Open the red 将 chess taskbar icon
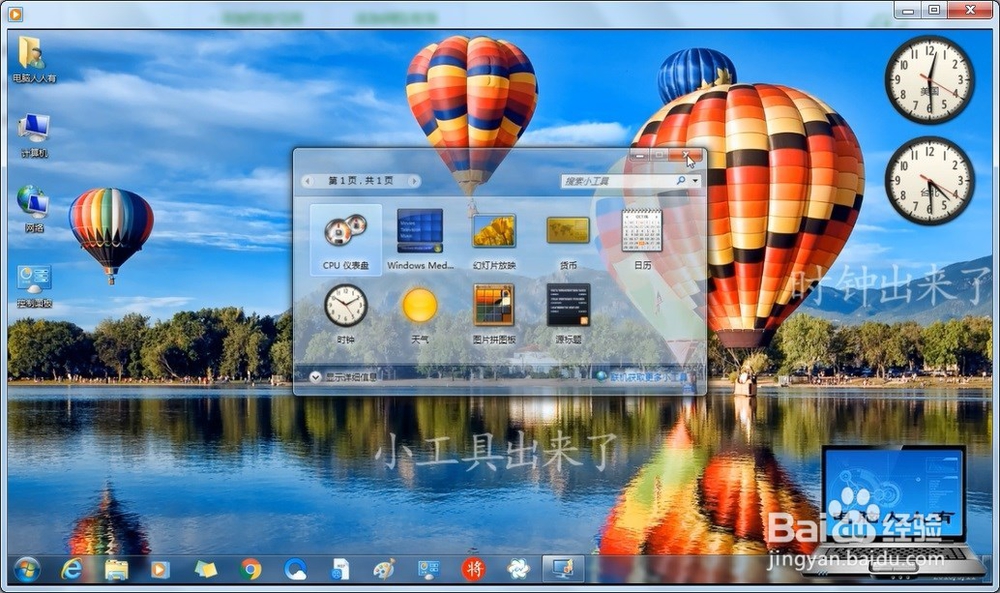This screenshot has width=1000, height=593. [x=473, y=569]
